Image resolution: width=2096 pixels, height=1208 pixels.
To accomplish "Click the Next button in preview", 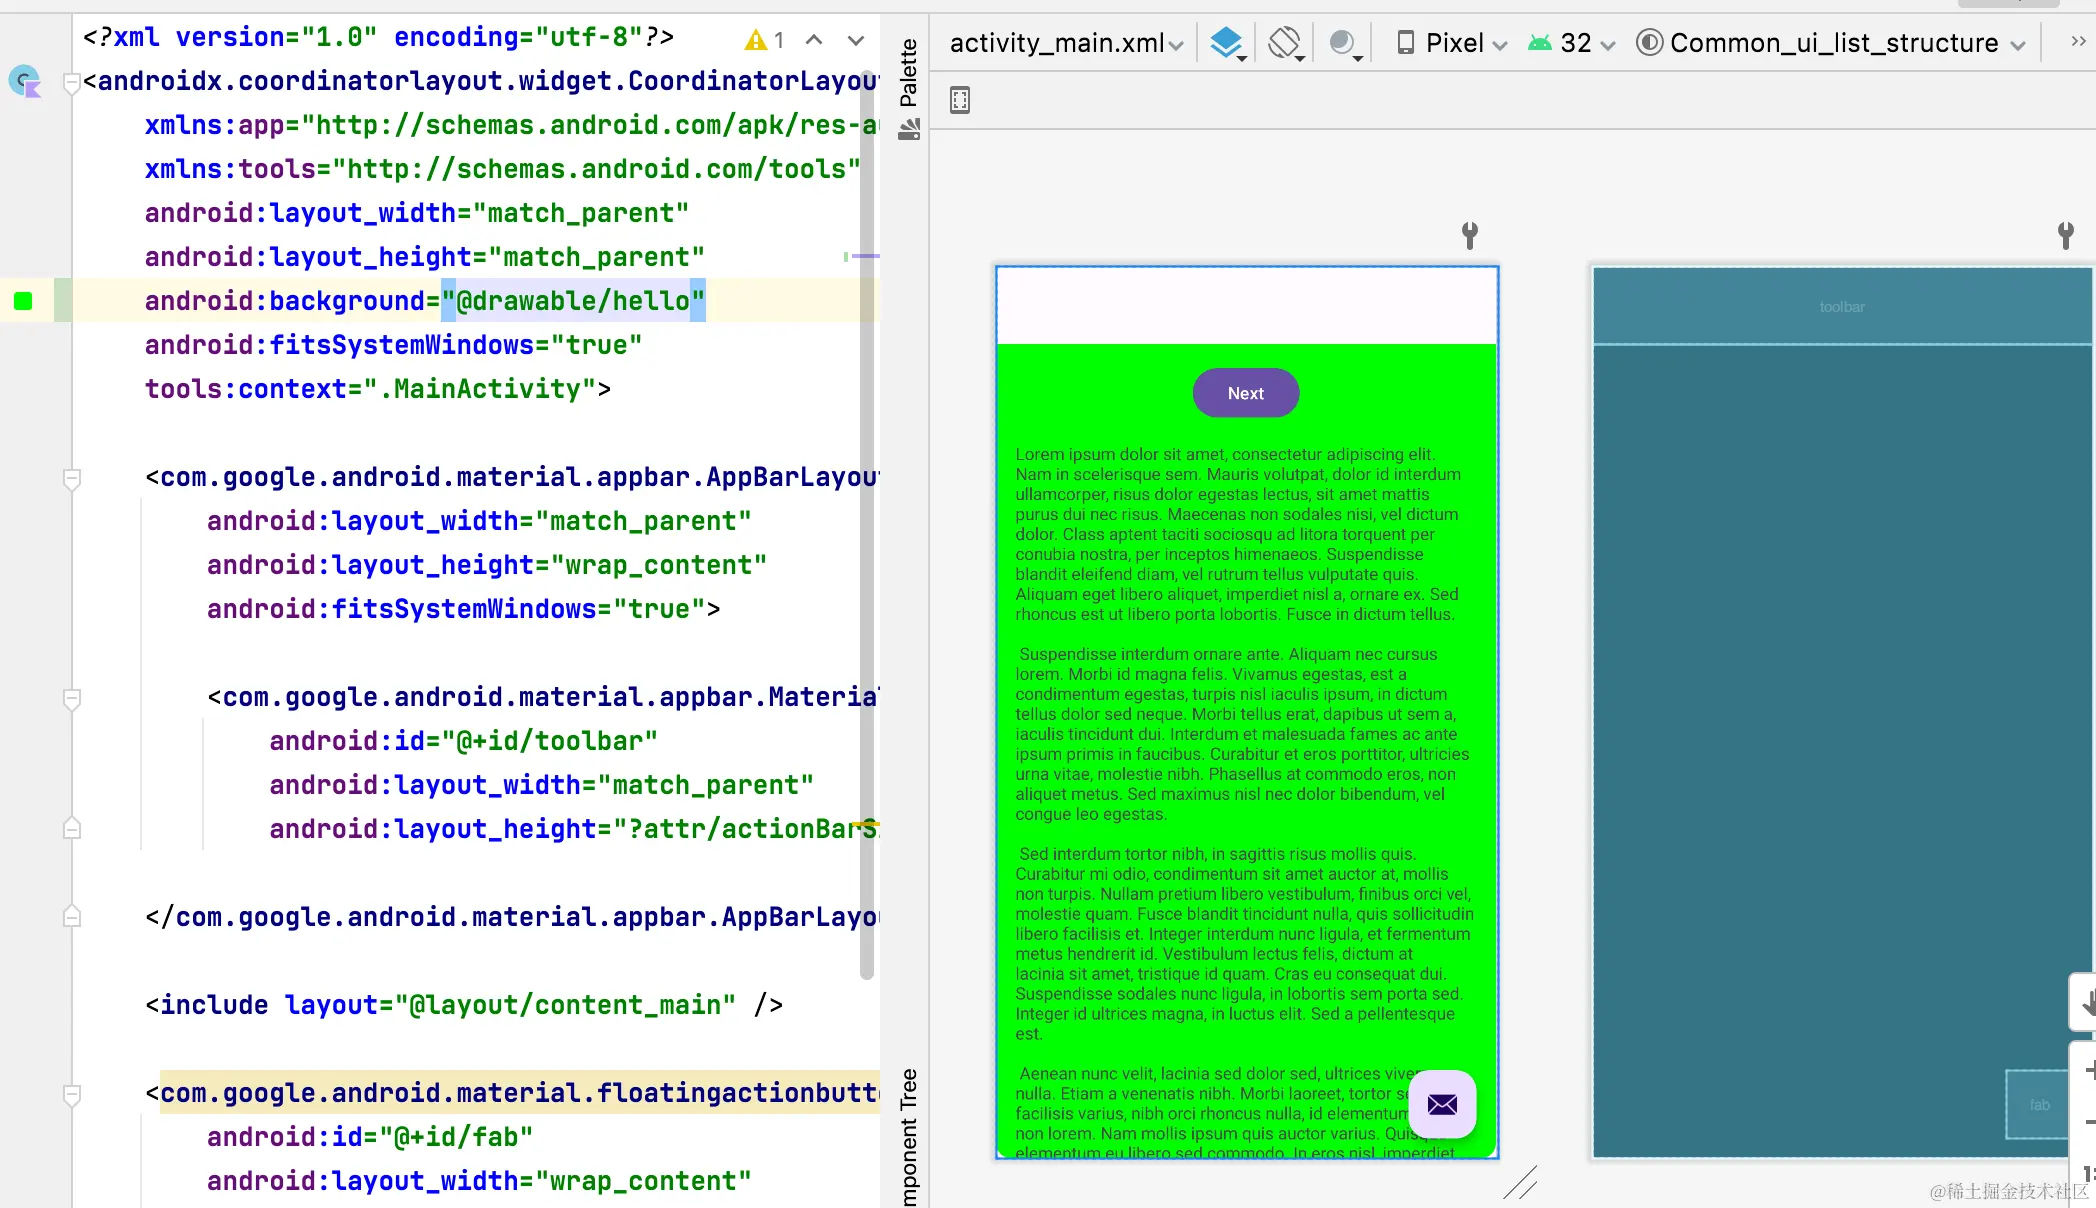I will click(1246, 393).
